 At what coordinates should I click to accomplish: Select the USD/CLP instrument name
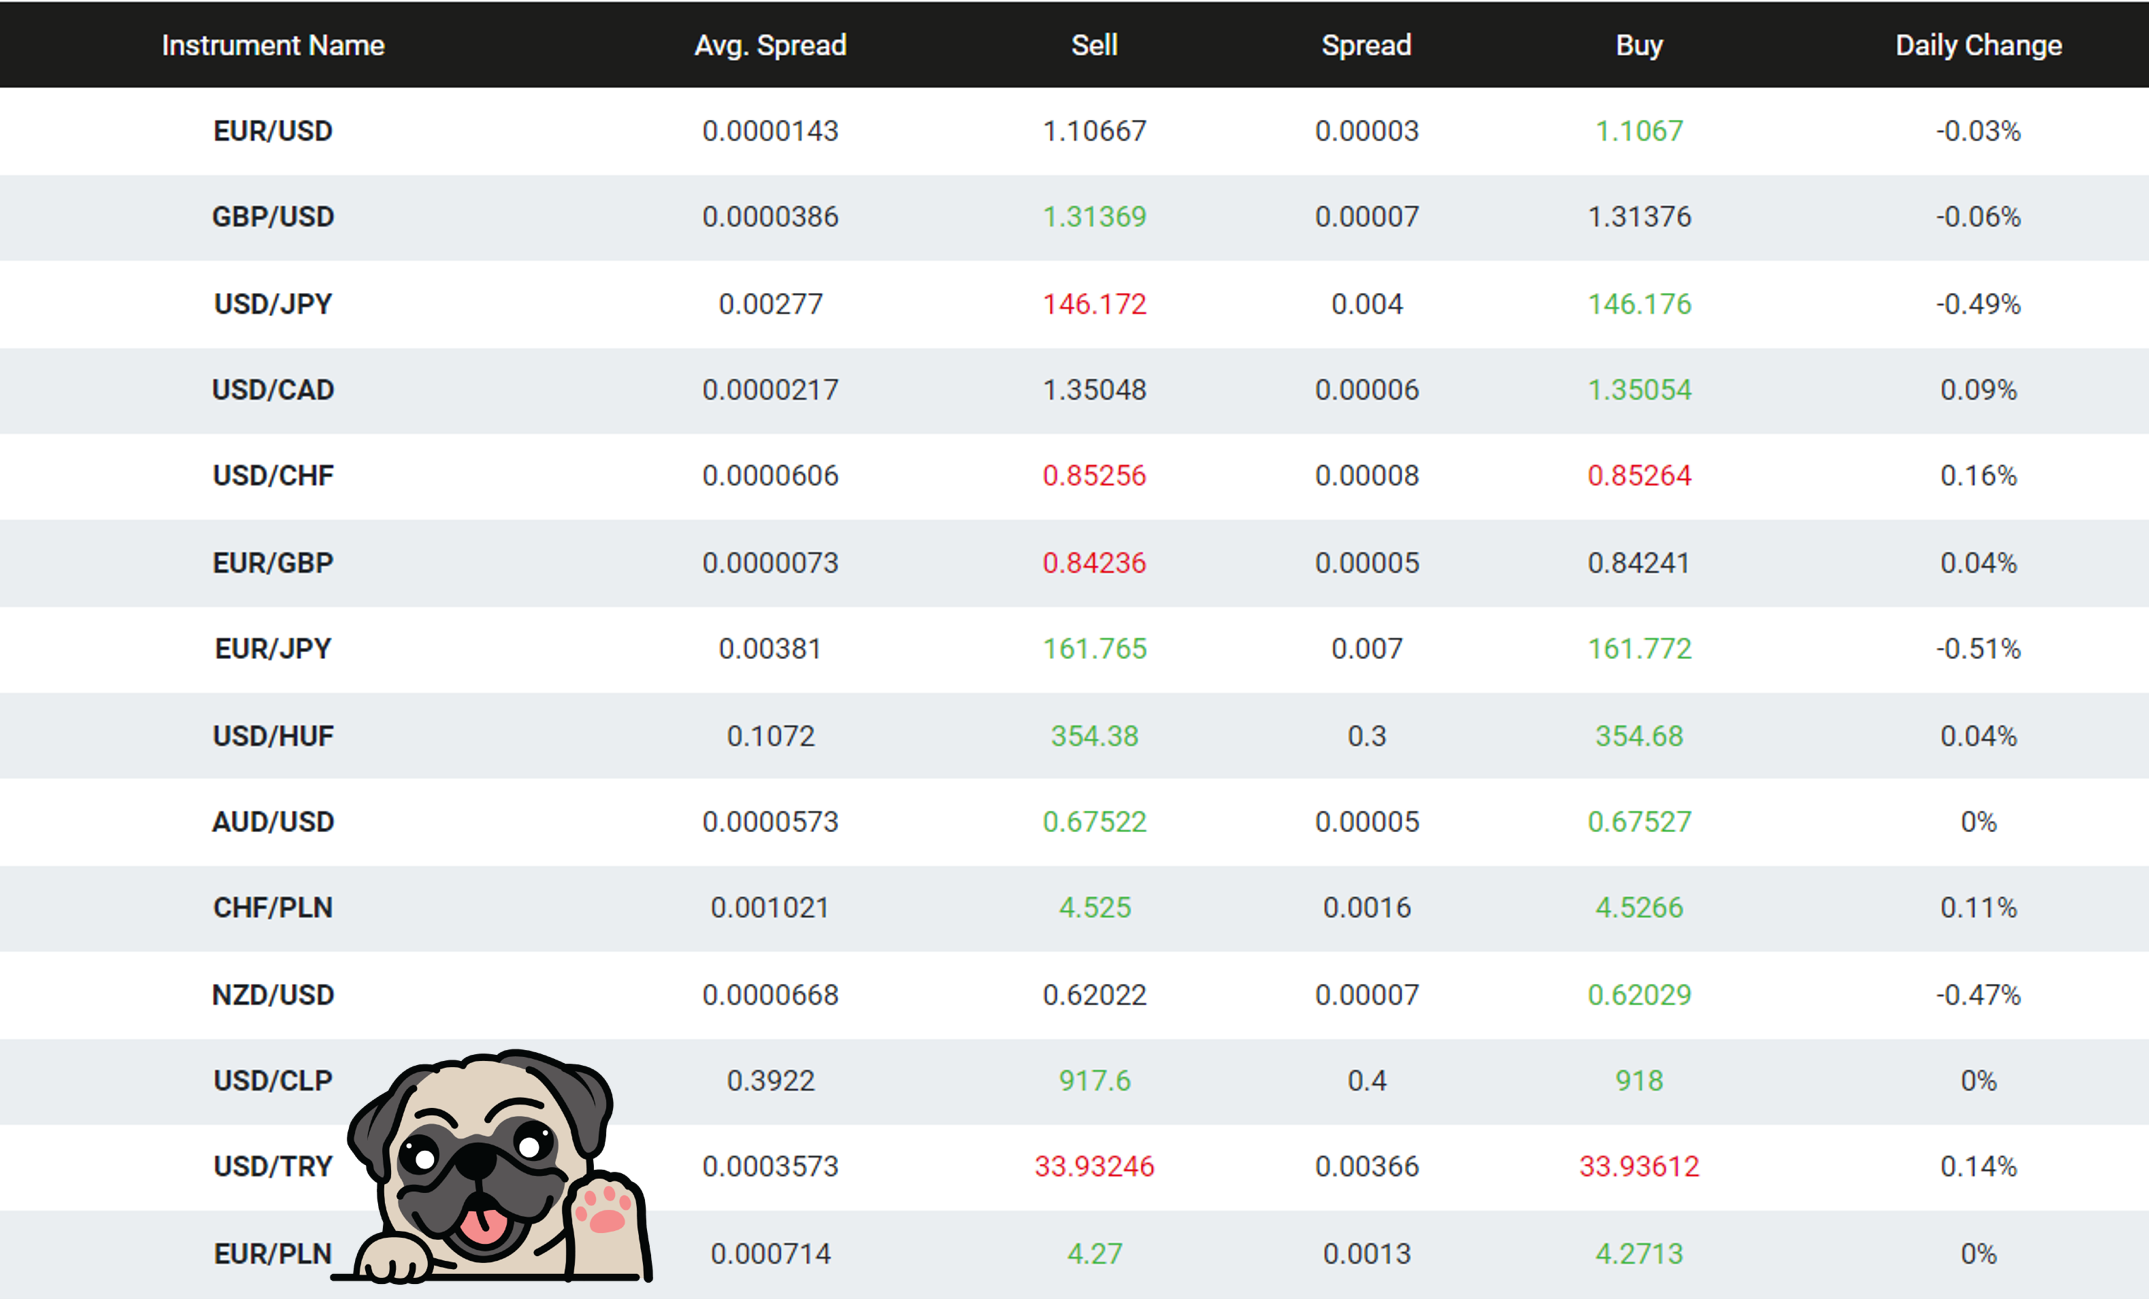tap(273, 1081)
